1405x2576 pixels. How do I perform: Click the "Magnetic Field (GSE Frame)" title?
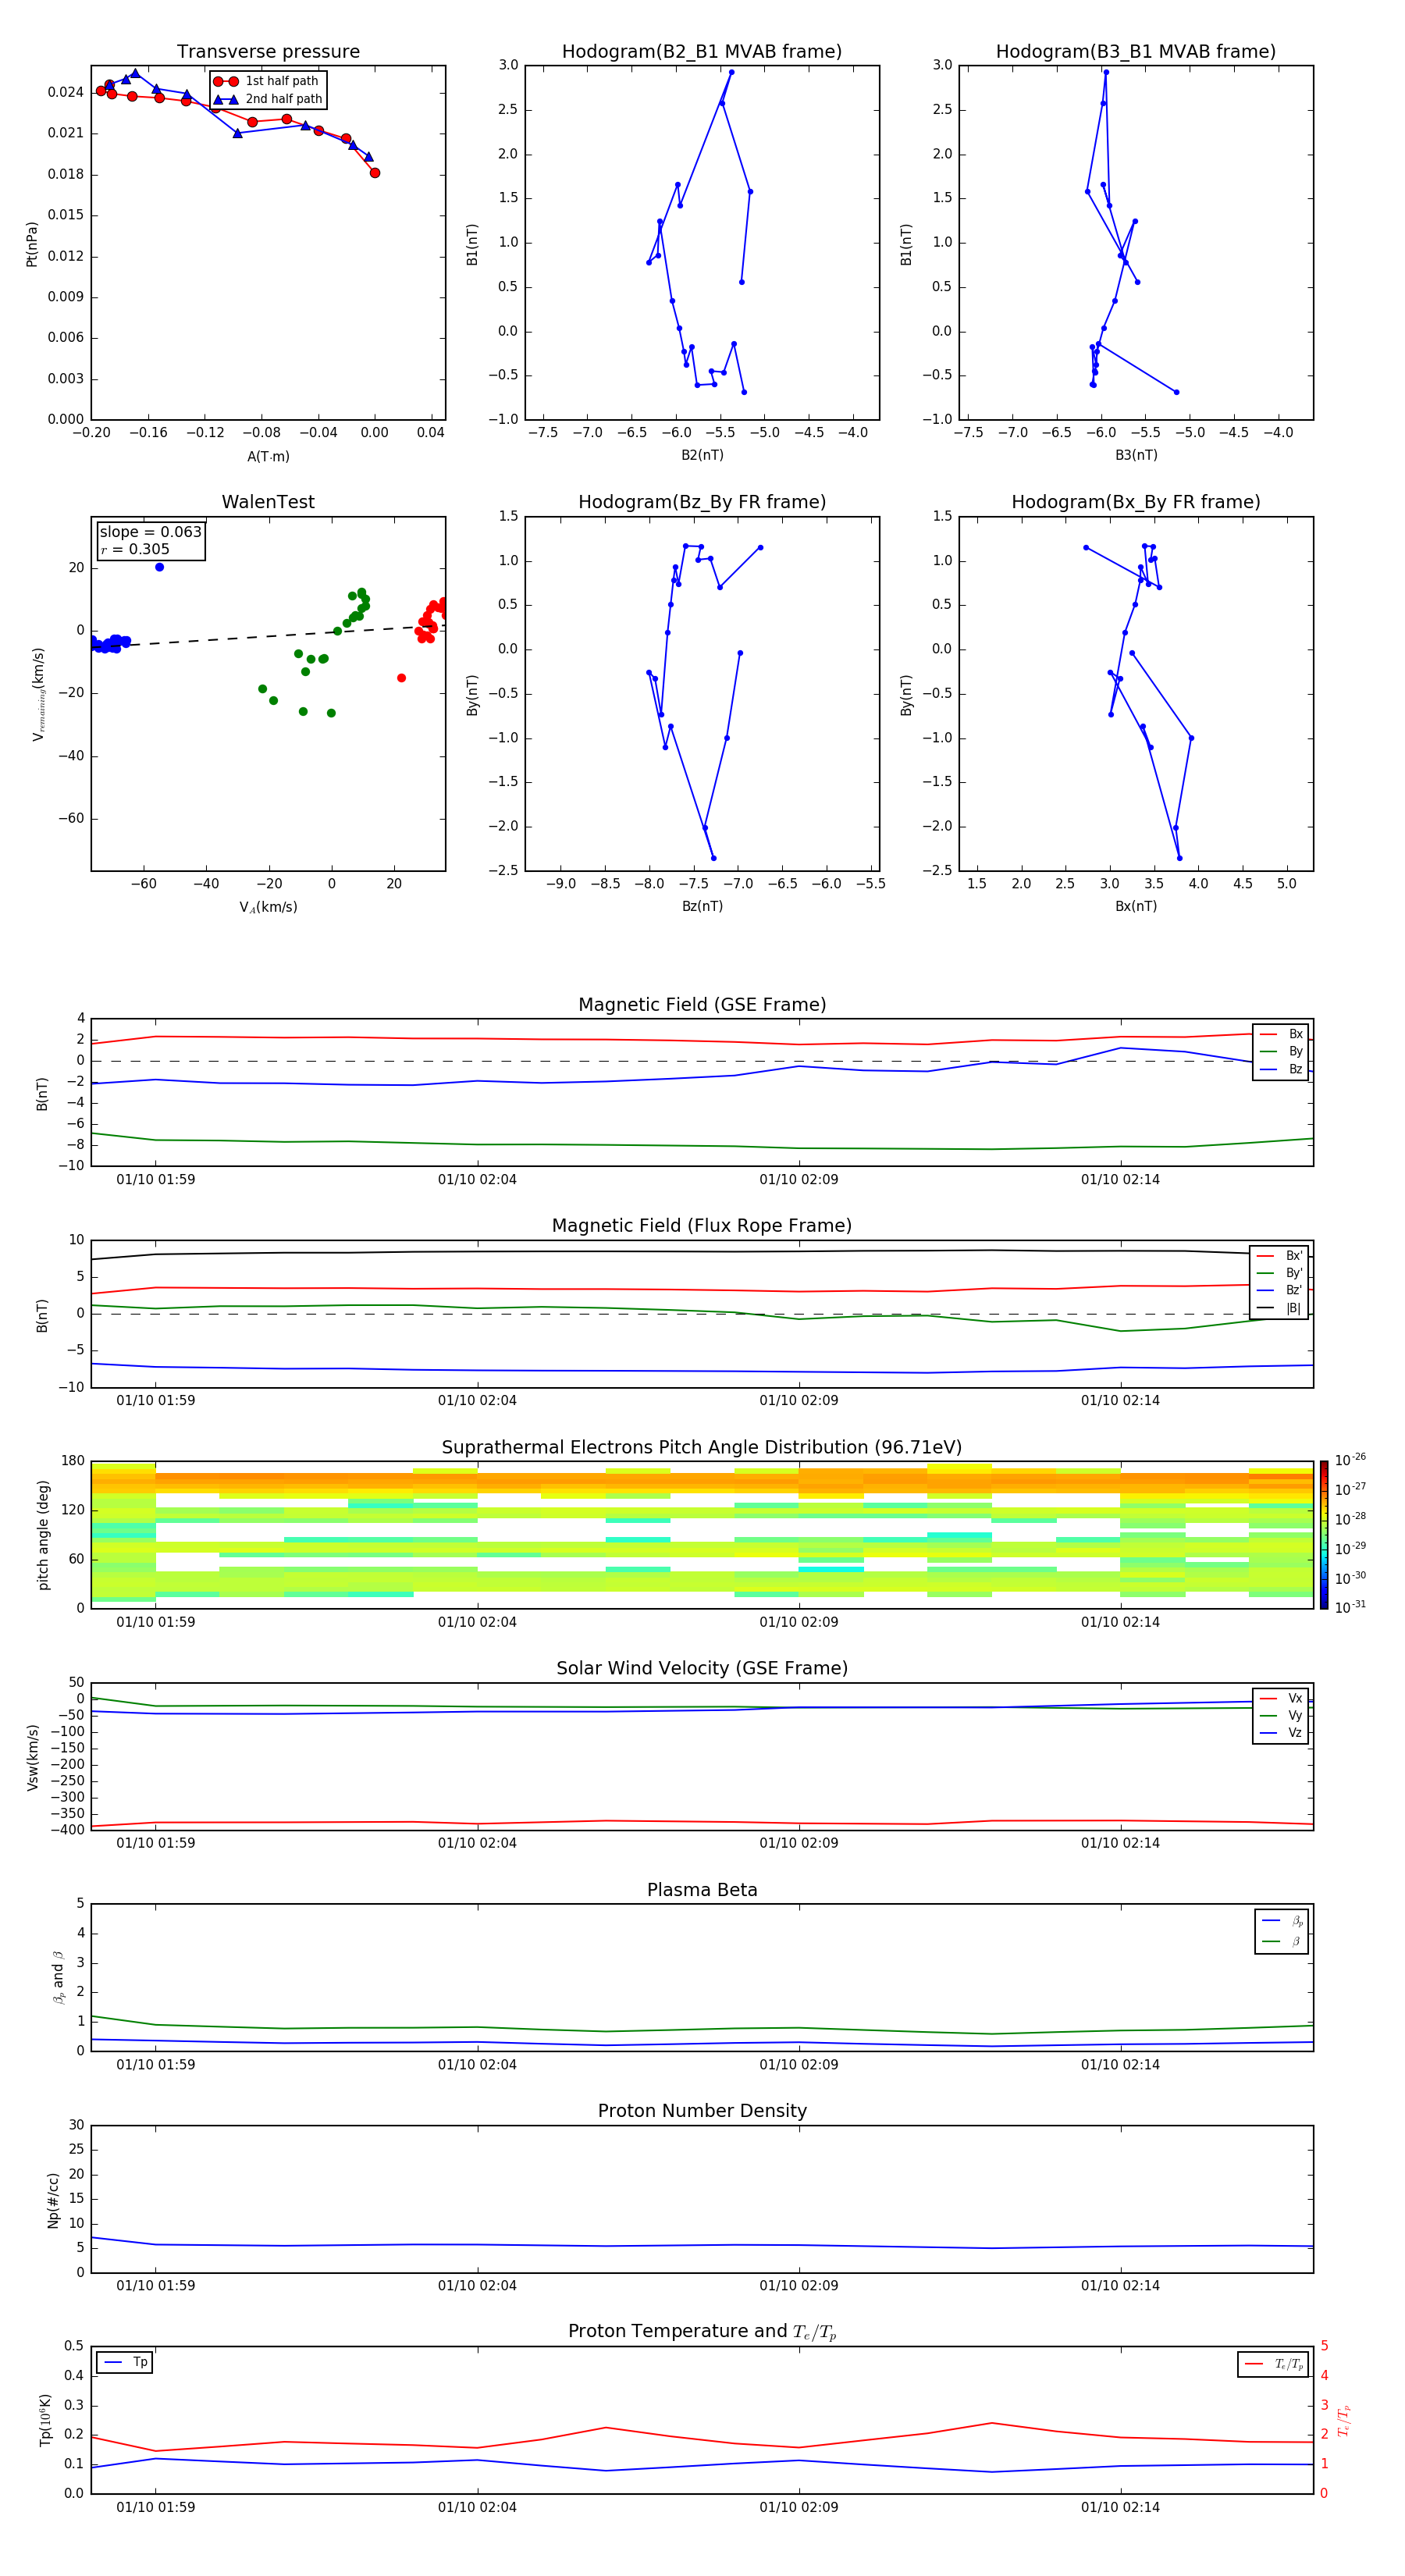[x=702, y=1005]
